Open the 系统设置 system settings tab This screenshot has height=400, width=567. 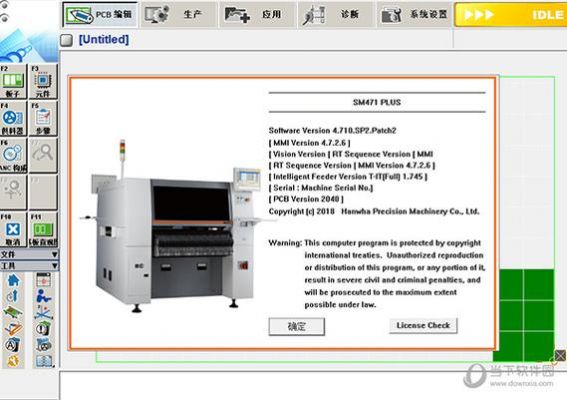point(414,14)
